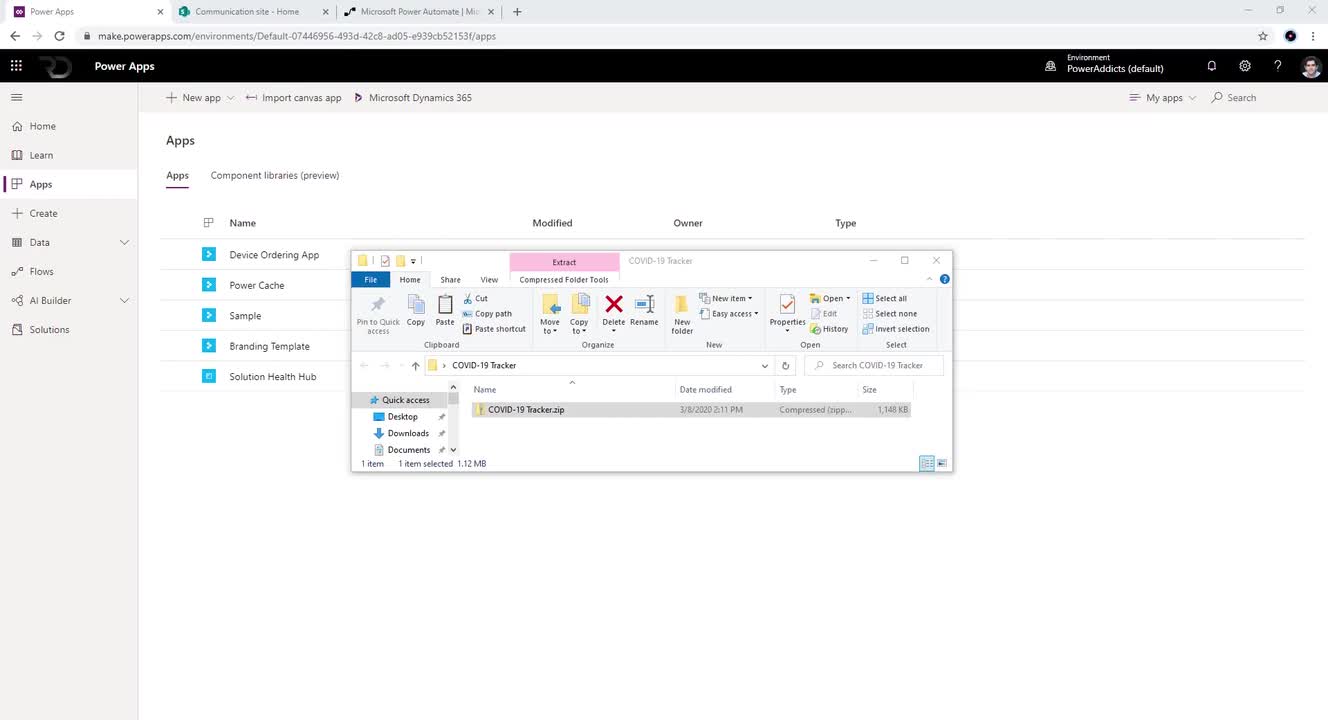Click Select all in ribbon
This screenshot has width=1328, height=720.
(x=885, y=298)
